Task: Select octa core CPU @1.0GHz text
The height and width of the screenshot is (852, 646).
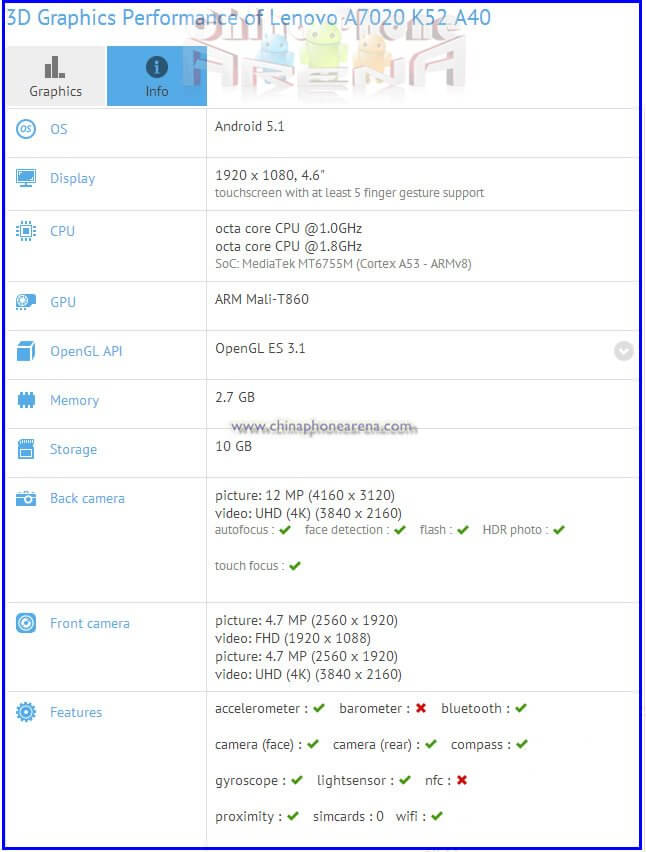Action: 288,228
